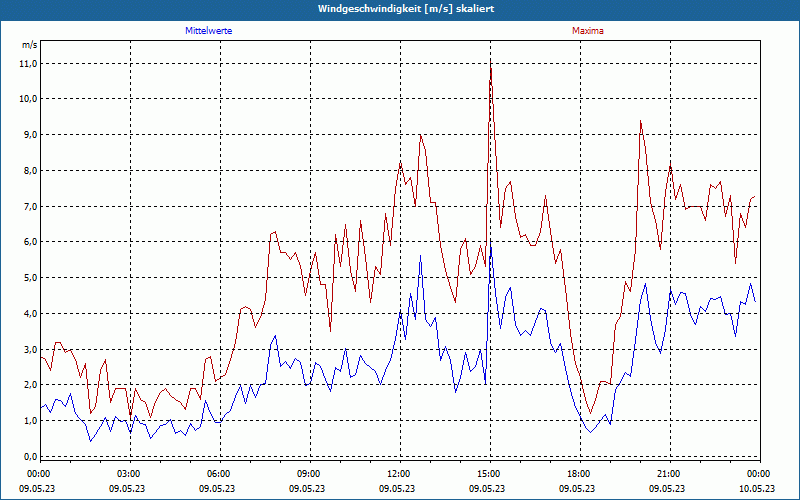This screenshot has width=800, height=500.
Task: Select the 09:00 time axis label
Action: pyautogui.click(x=310, y=474)
